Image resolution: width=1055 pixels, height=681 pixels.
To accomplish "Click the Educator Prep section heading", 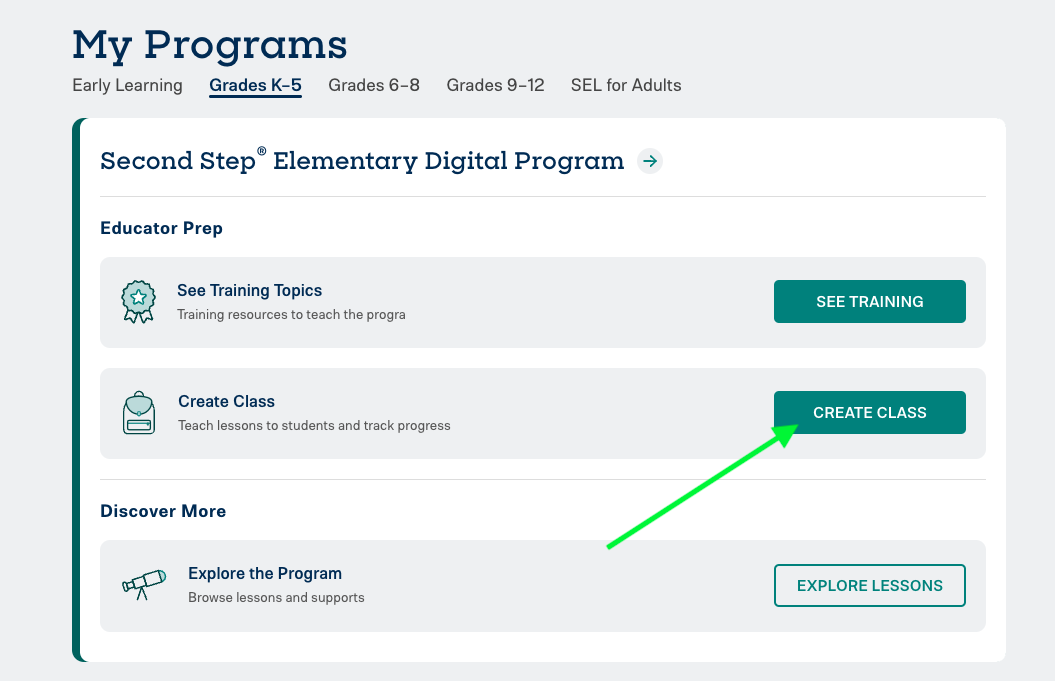I will tap(161, 228).
